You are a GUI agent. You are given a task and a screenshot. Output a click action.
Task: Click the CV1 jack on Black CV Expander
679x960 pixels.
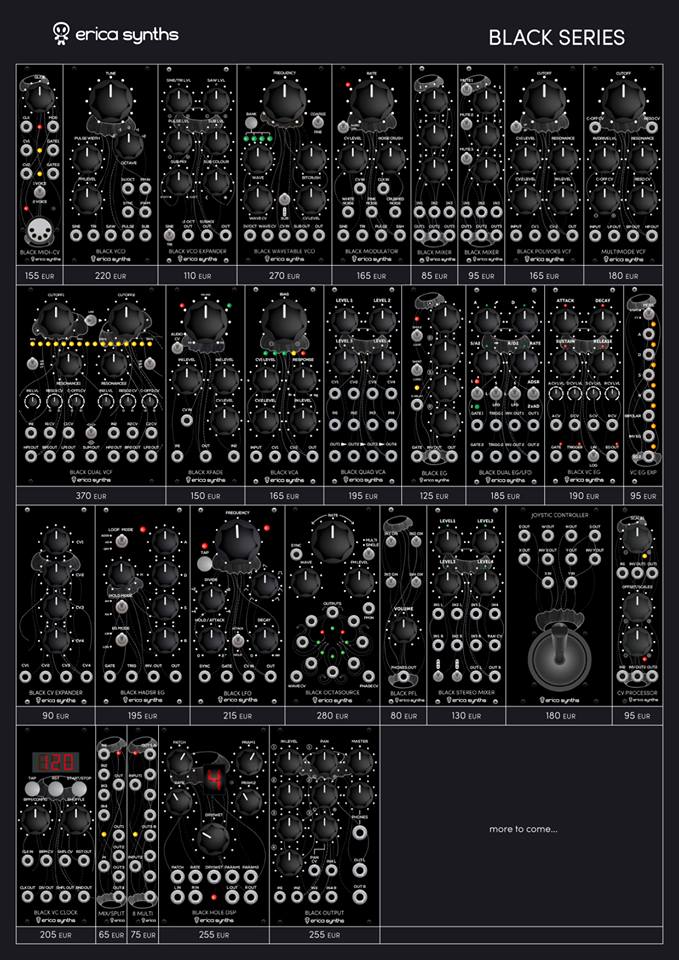point(25,677)
